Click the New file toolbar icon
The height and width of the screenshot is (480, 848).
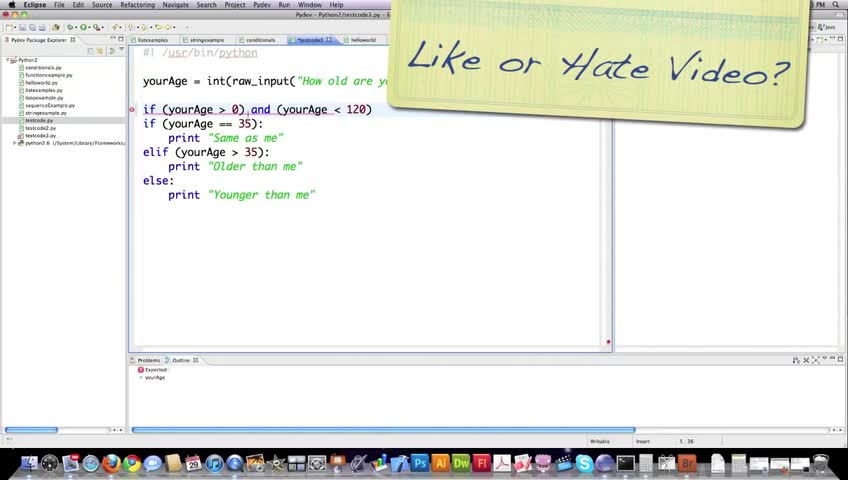(x=9, y=27)
